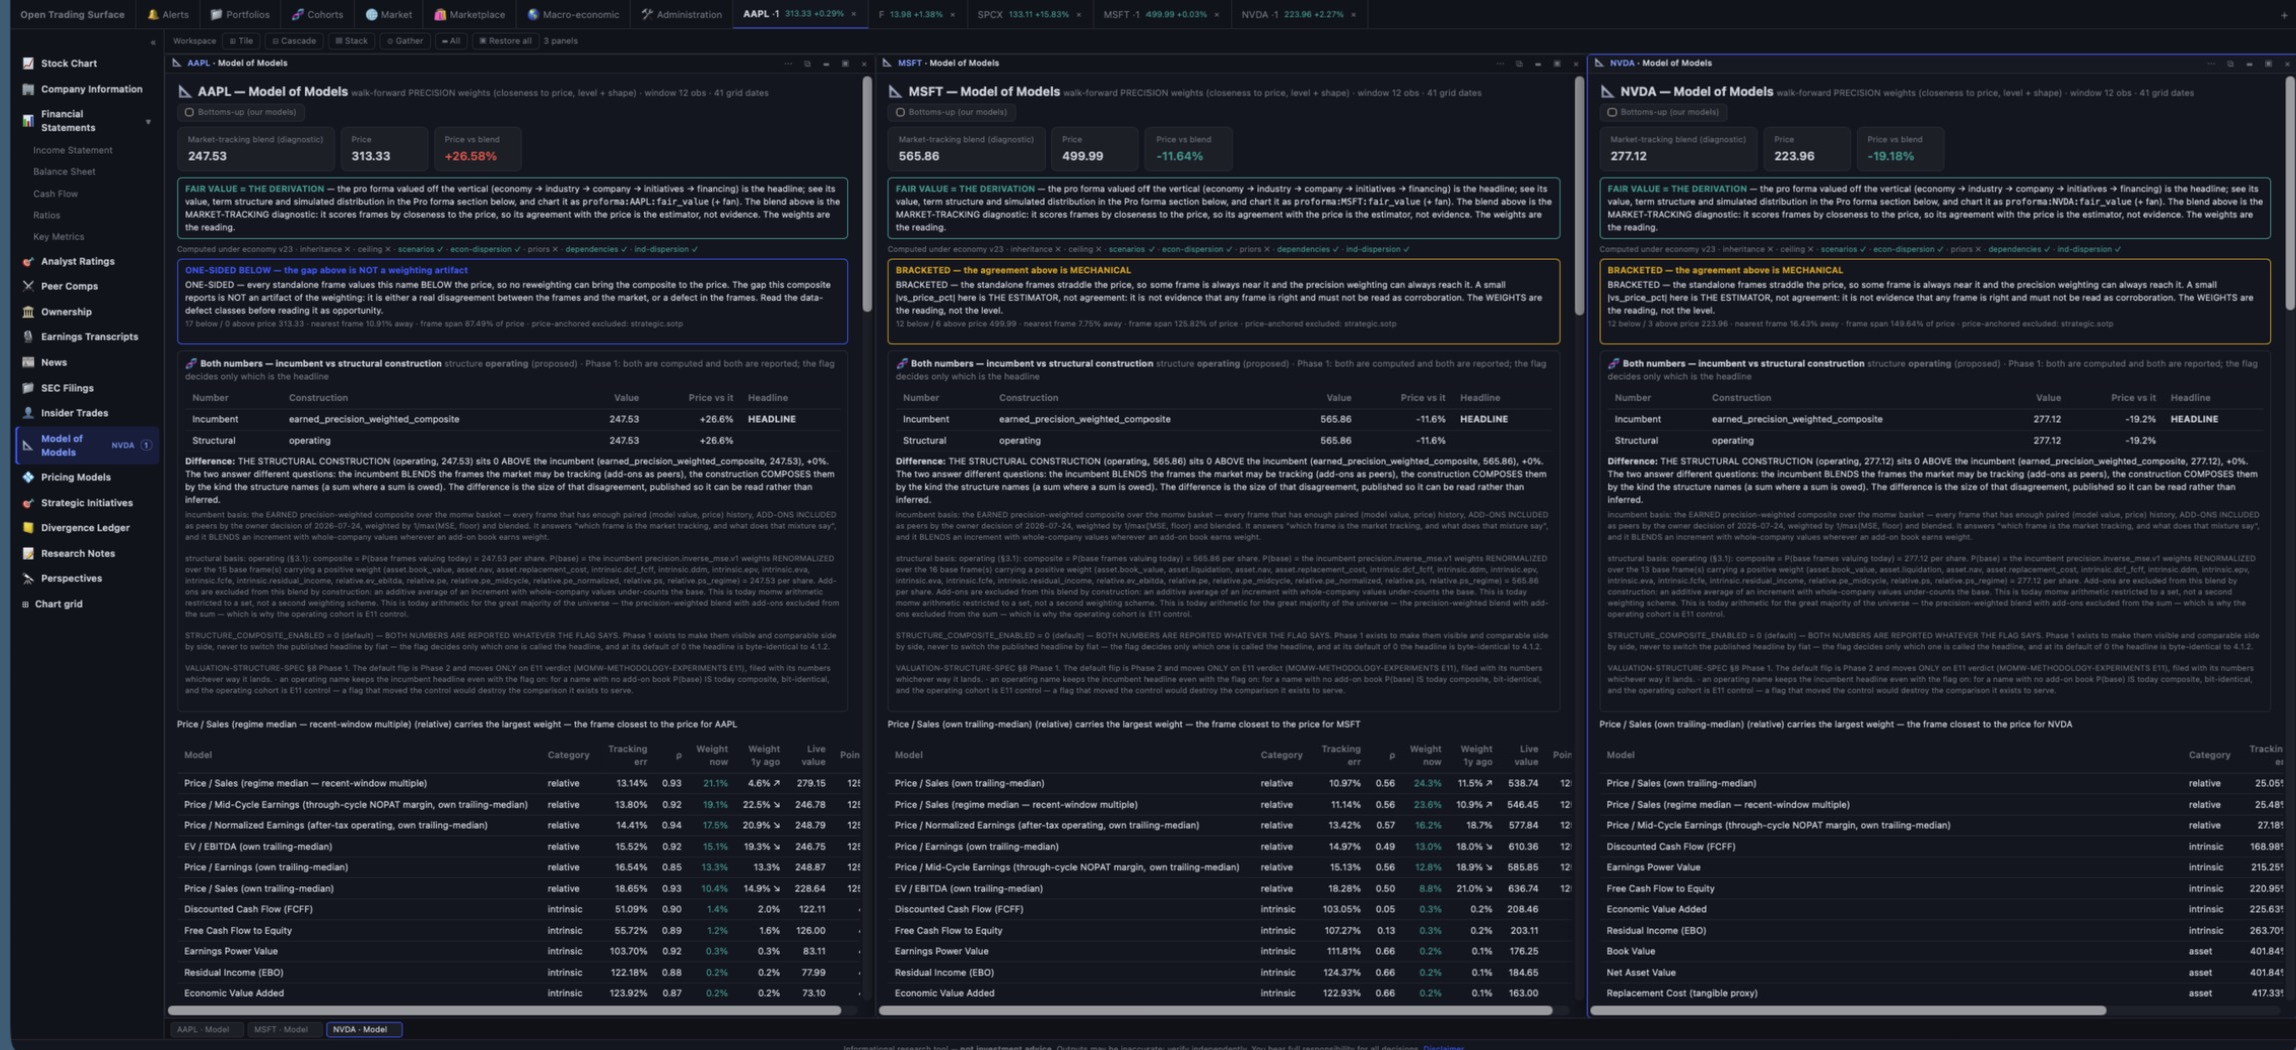
Task: Select EV / EBITDA row in MSFT table
Action: point(1228,888)
